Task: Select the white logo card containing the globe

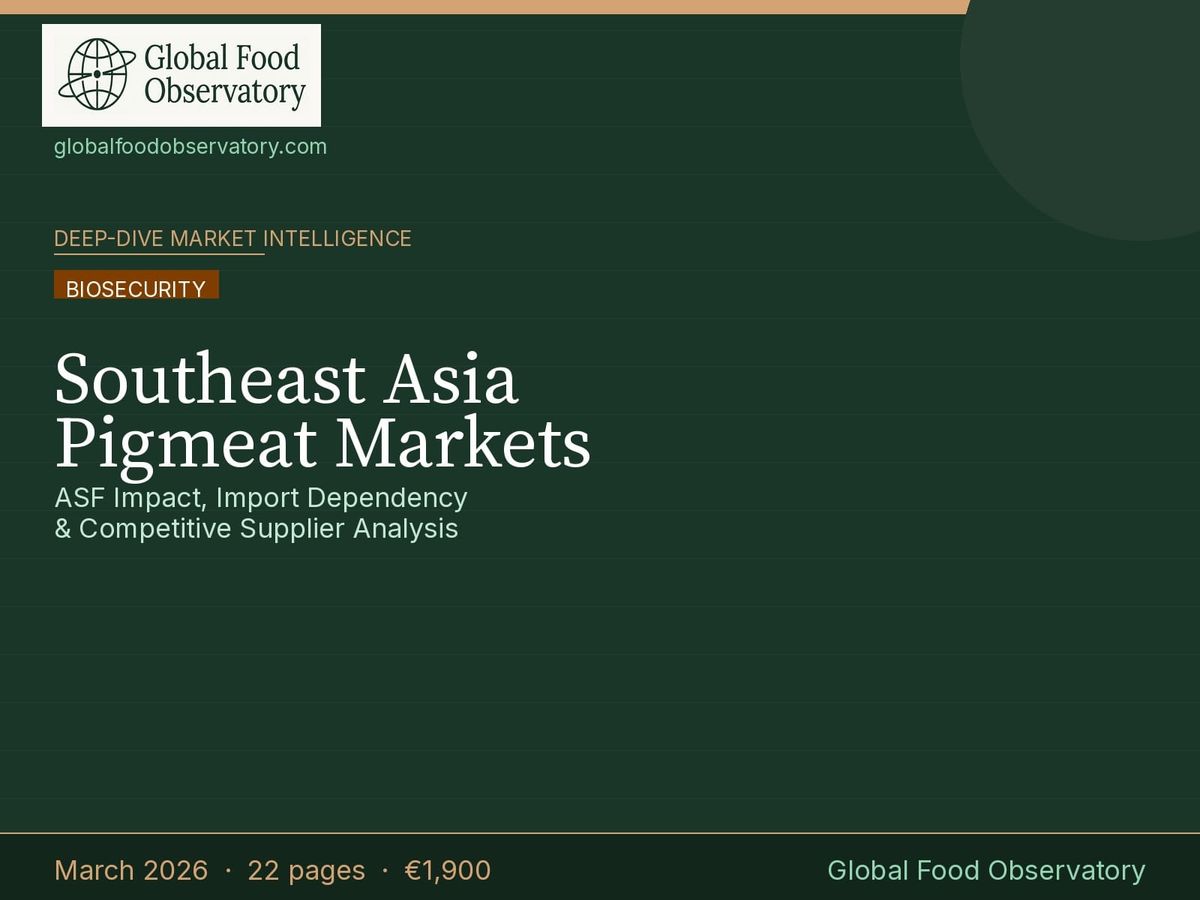Action: [180, 75]
